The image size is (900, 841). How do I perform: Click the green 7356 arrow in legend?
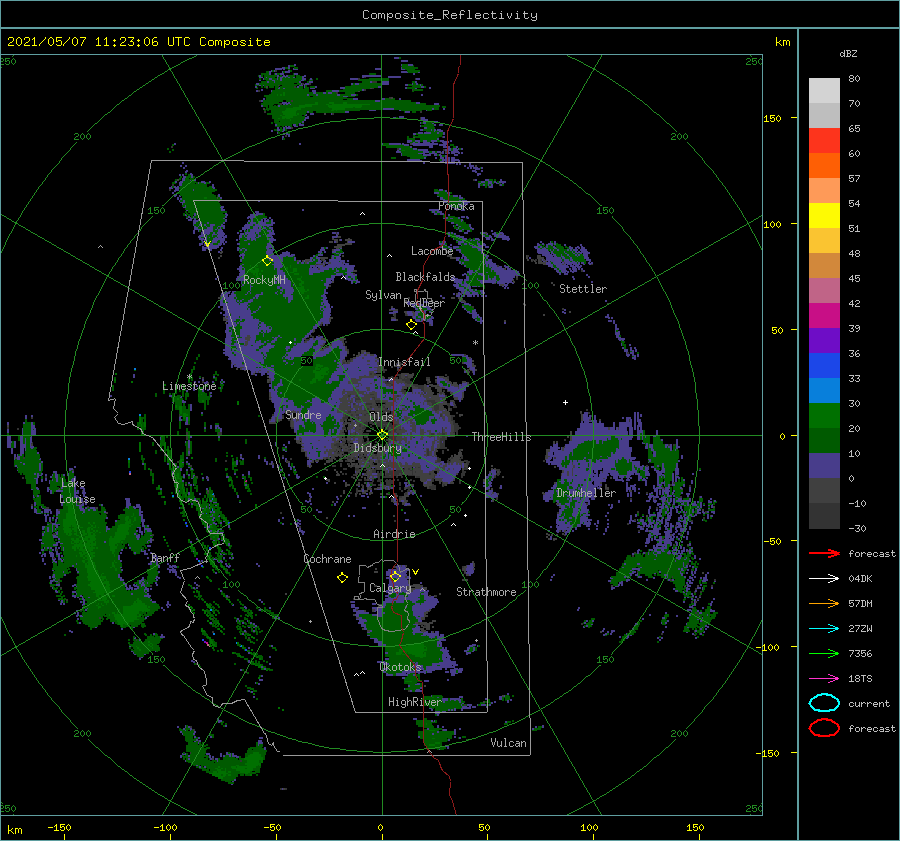tap(824, 653)
